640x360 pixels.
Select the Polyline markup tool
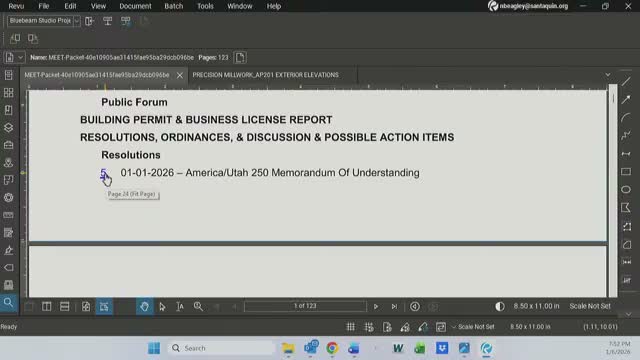(x=626, y=136)
